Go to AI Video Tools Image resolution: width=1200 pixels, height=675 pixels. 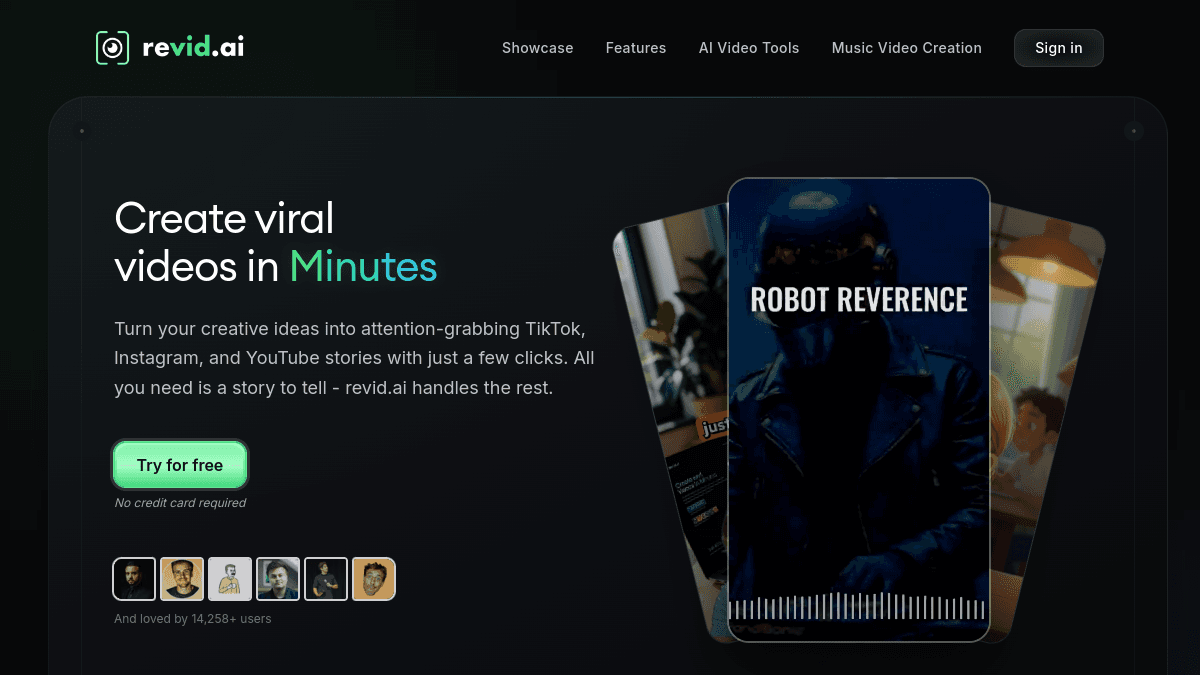(x=749, y=48)
